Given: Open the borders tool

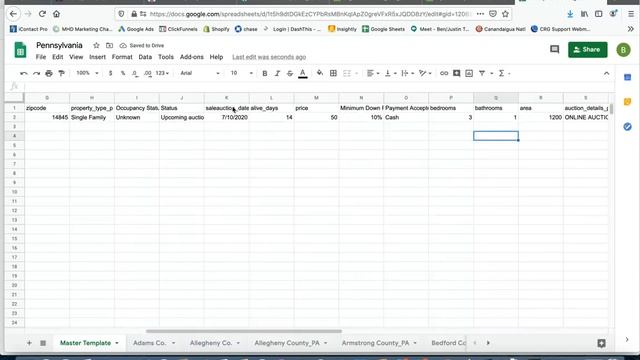Looking at the screenshot, I should [x=333, y=73].
